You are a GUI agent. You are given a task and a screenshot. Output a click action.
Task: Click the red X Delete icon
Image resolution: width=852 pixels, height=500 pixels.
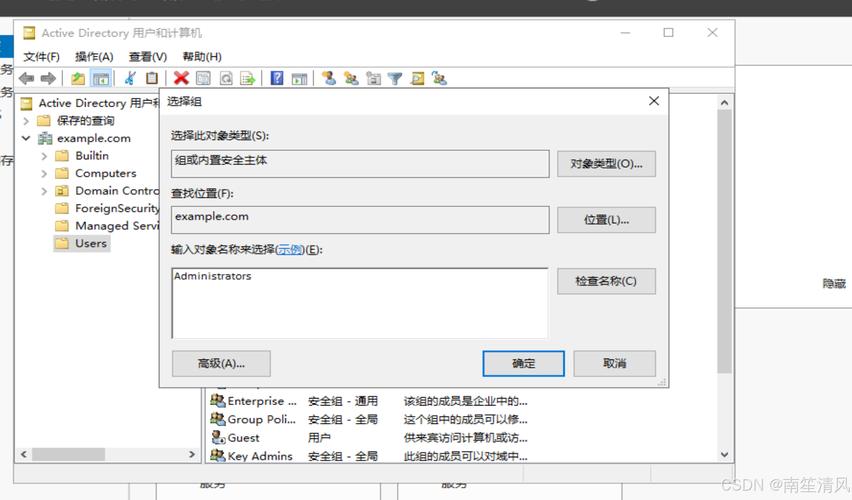pos(181,79)
